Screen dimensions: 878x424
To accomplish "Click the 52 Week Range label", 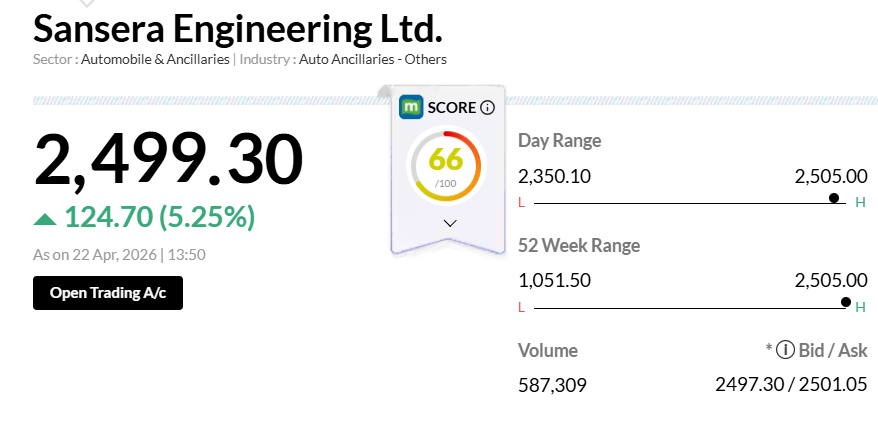I will tap(579, 245).
